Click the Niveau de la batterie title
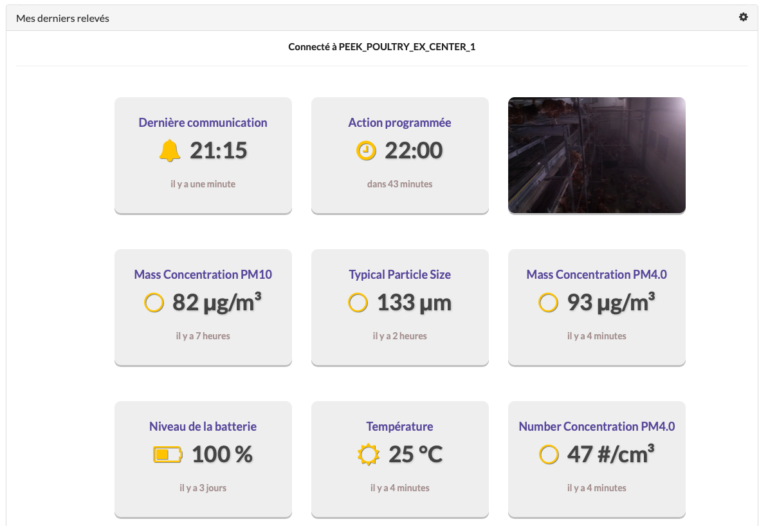Image resolution: width=768 pixels, height=526 pixels. coord(203,426)
